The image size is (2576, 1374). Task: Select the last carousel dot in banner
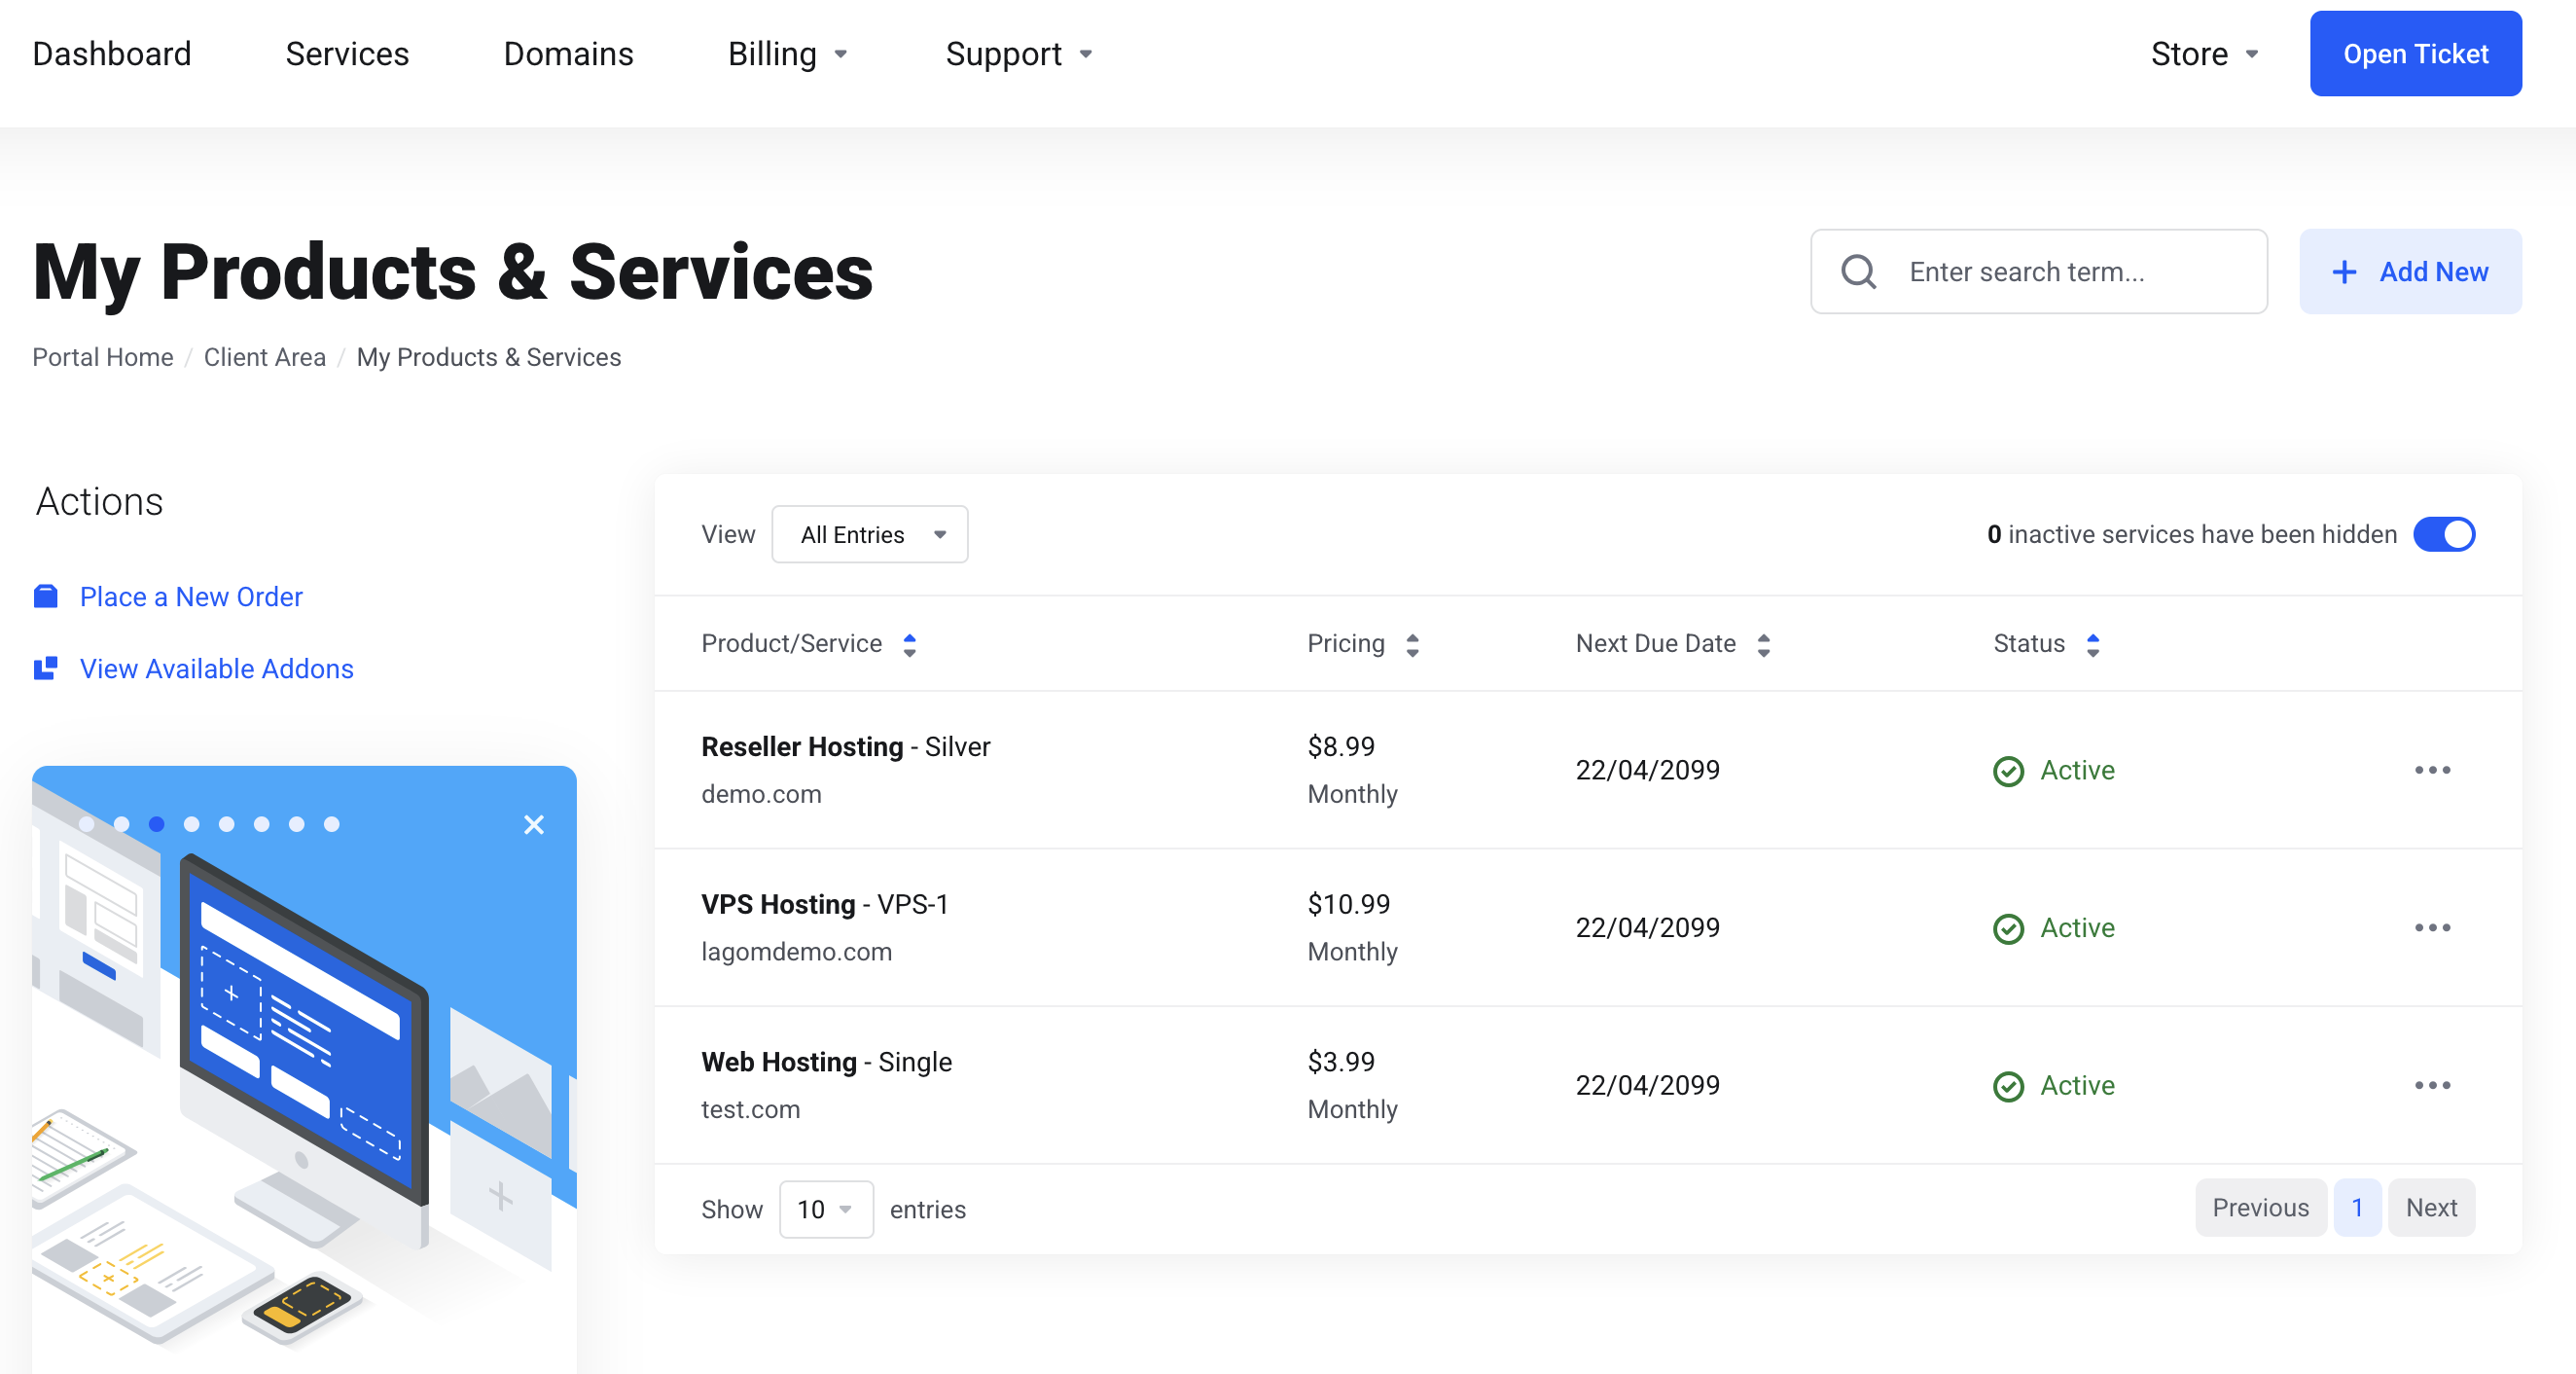point(332,824)
